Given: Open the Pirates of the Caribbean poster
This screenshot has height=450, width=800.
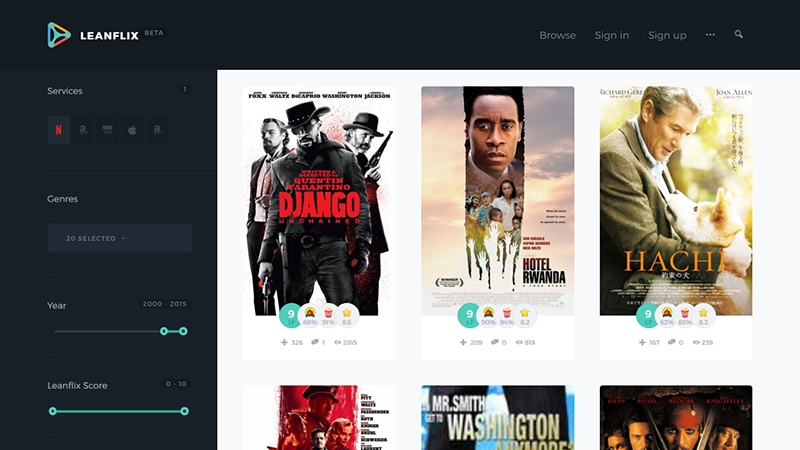Looking at the screenshot, I should 676,417.
